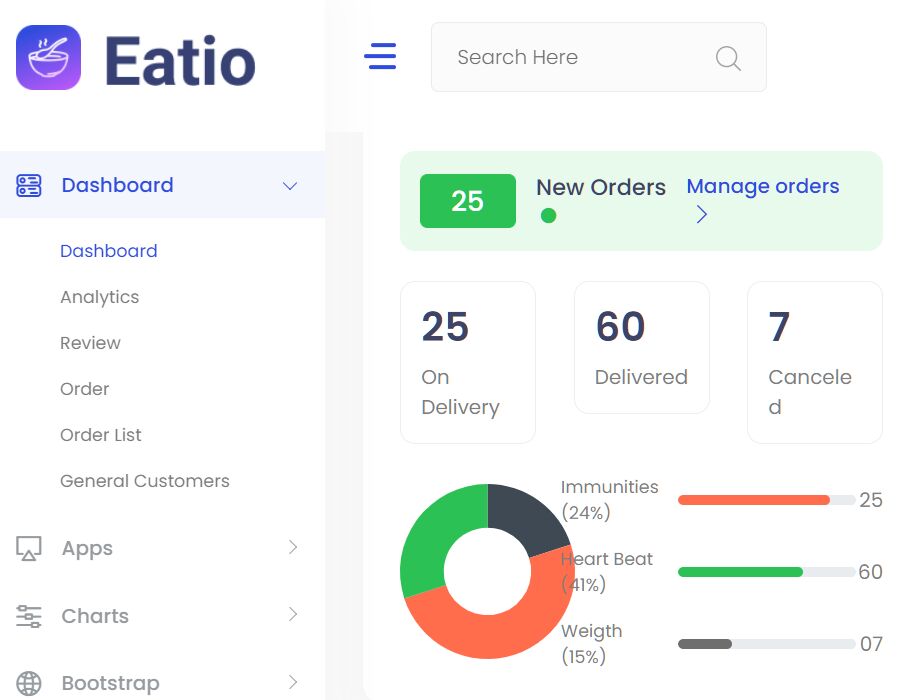Open the hamburger menu icon

(x=381, y=57)
